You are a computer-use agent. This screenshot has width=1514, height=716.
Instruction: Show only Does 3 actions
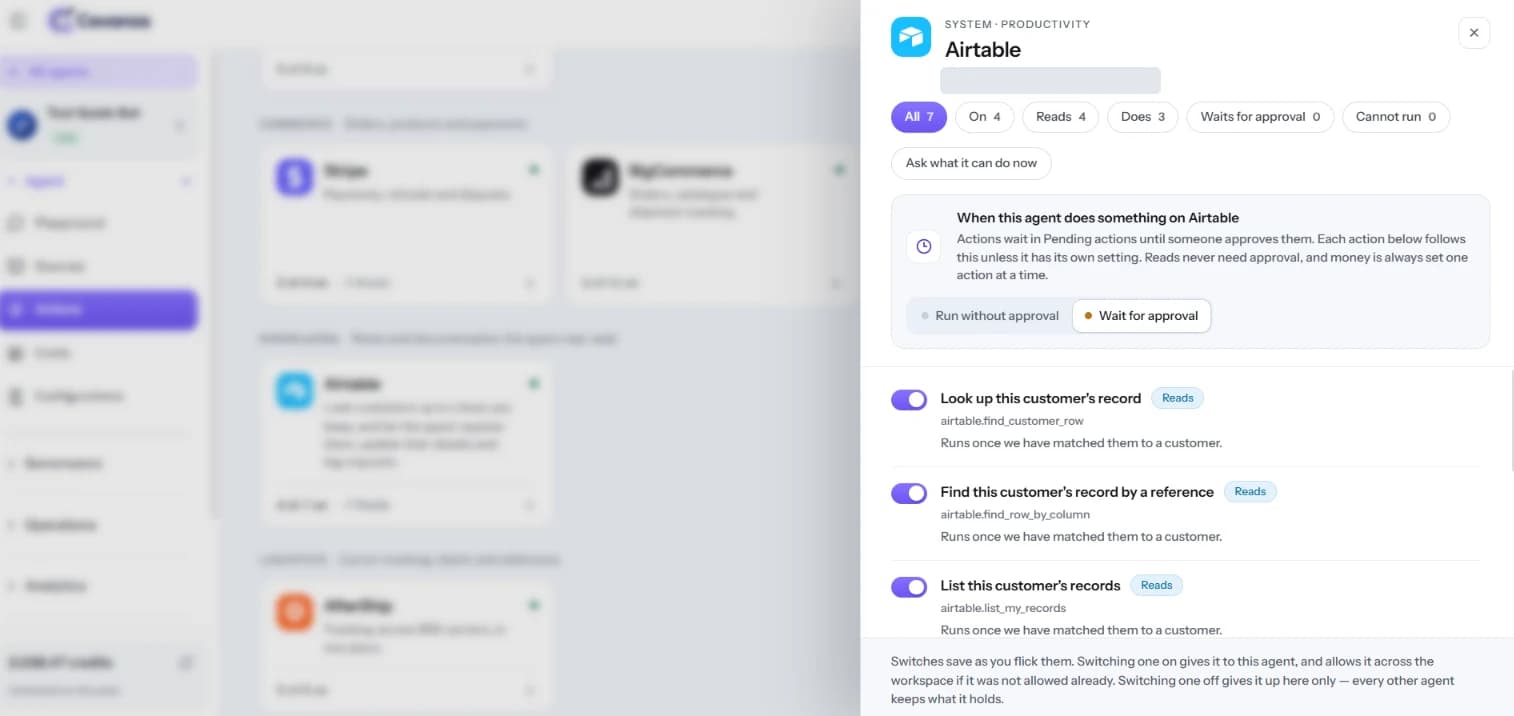click(x=1143, y=117)
